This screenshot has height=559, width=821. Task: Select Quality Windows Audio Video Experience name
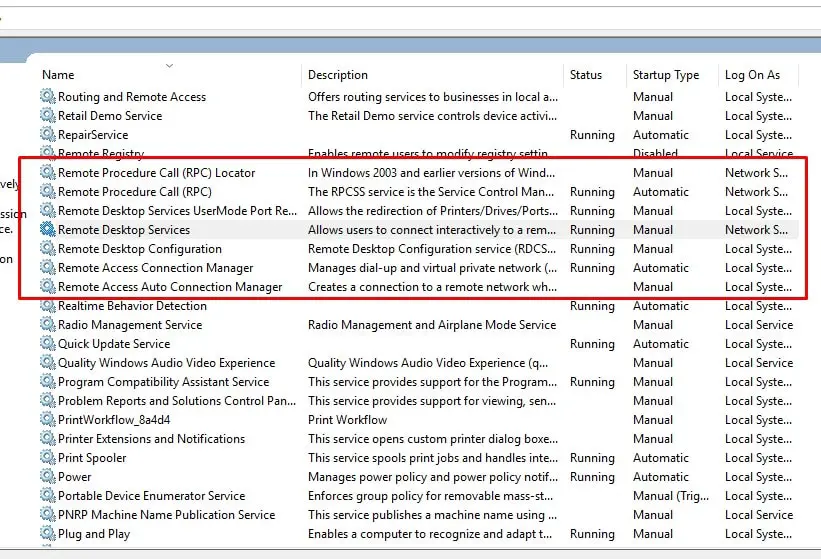point(167,363)
